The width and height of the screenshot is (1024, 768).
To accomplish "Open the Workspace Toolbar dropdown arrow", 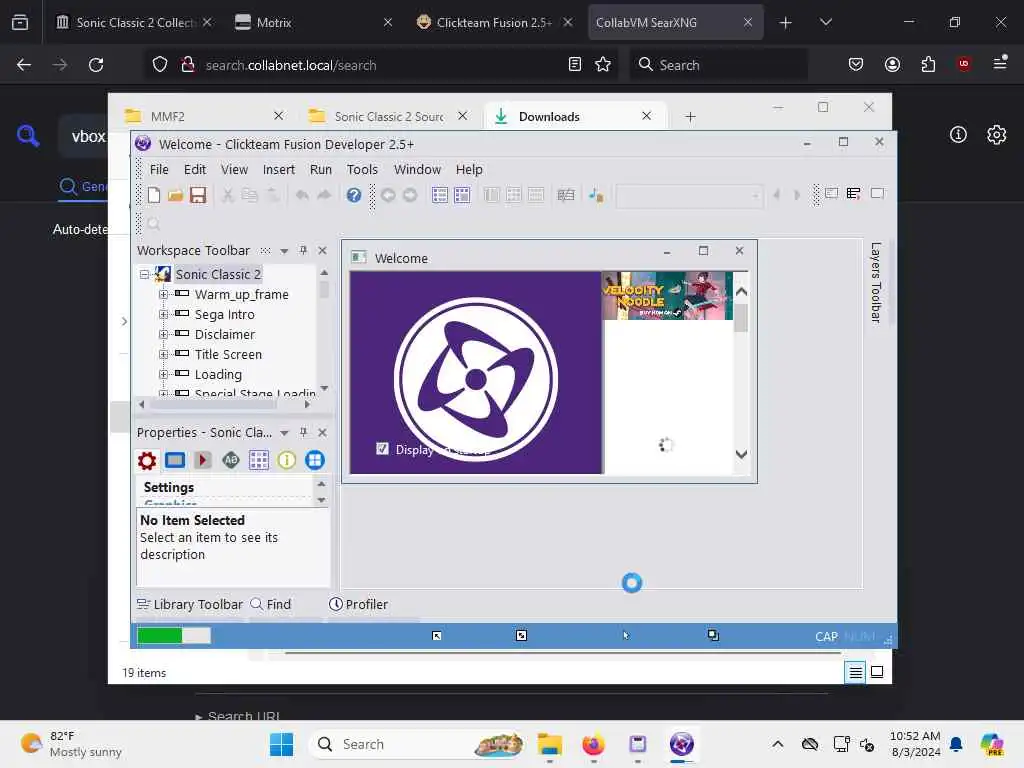I will pyautogui.click(x=284, y=251).
